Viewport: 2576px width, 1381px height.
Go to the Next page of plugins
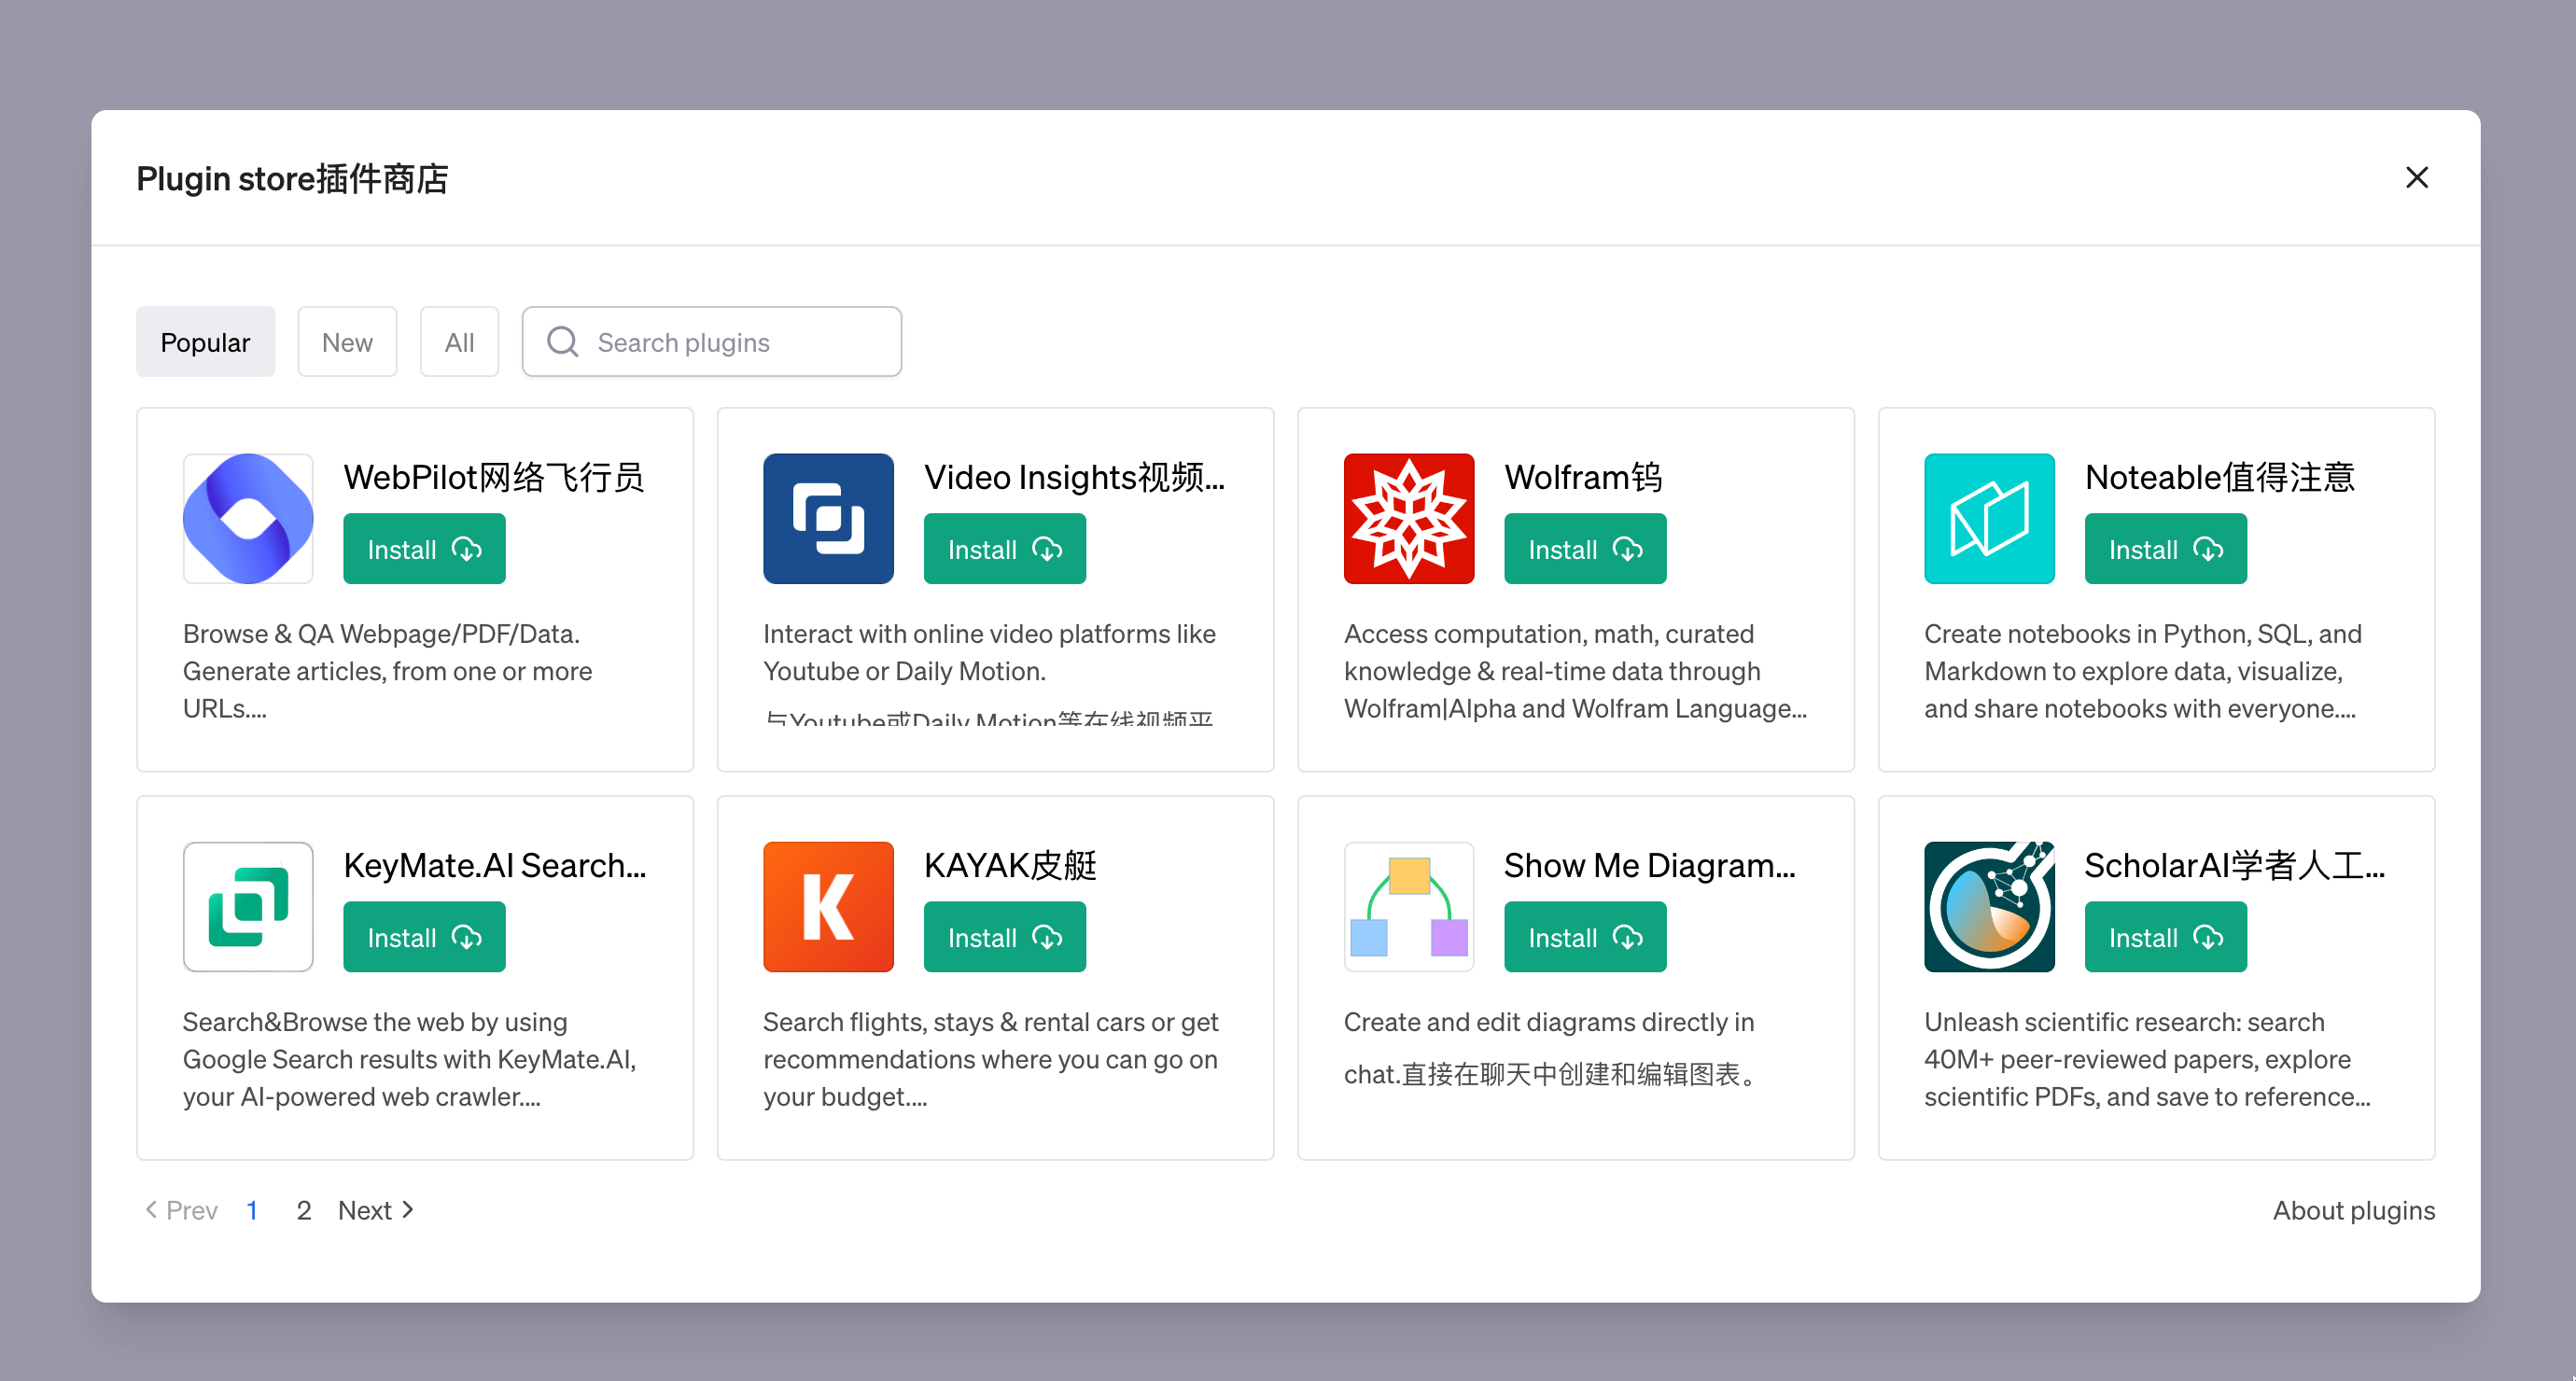(376, 1210)
